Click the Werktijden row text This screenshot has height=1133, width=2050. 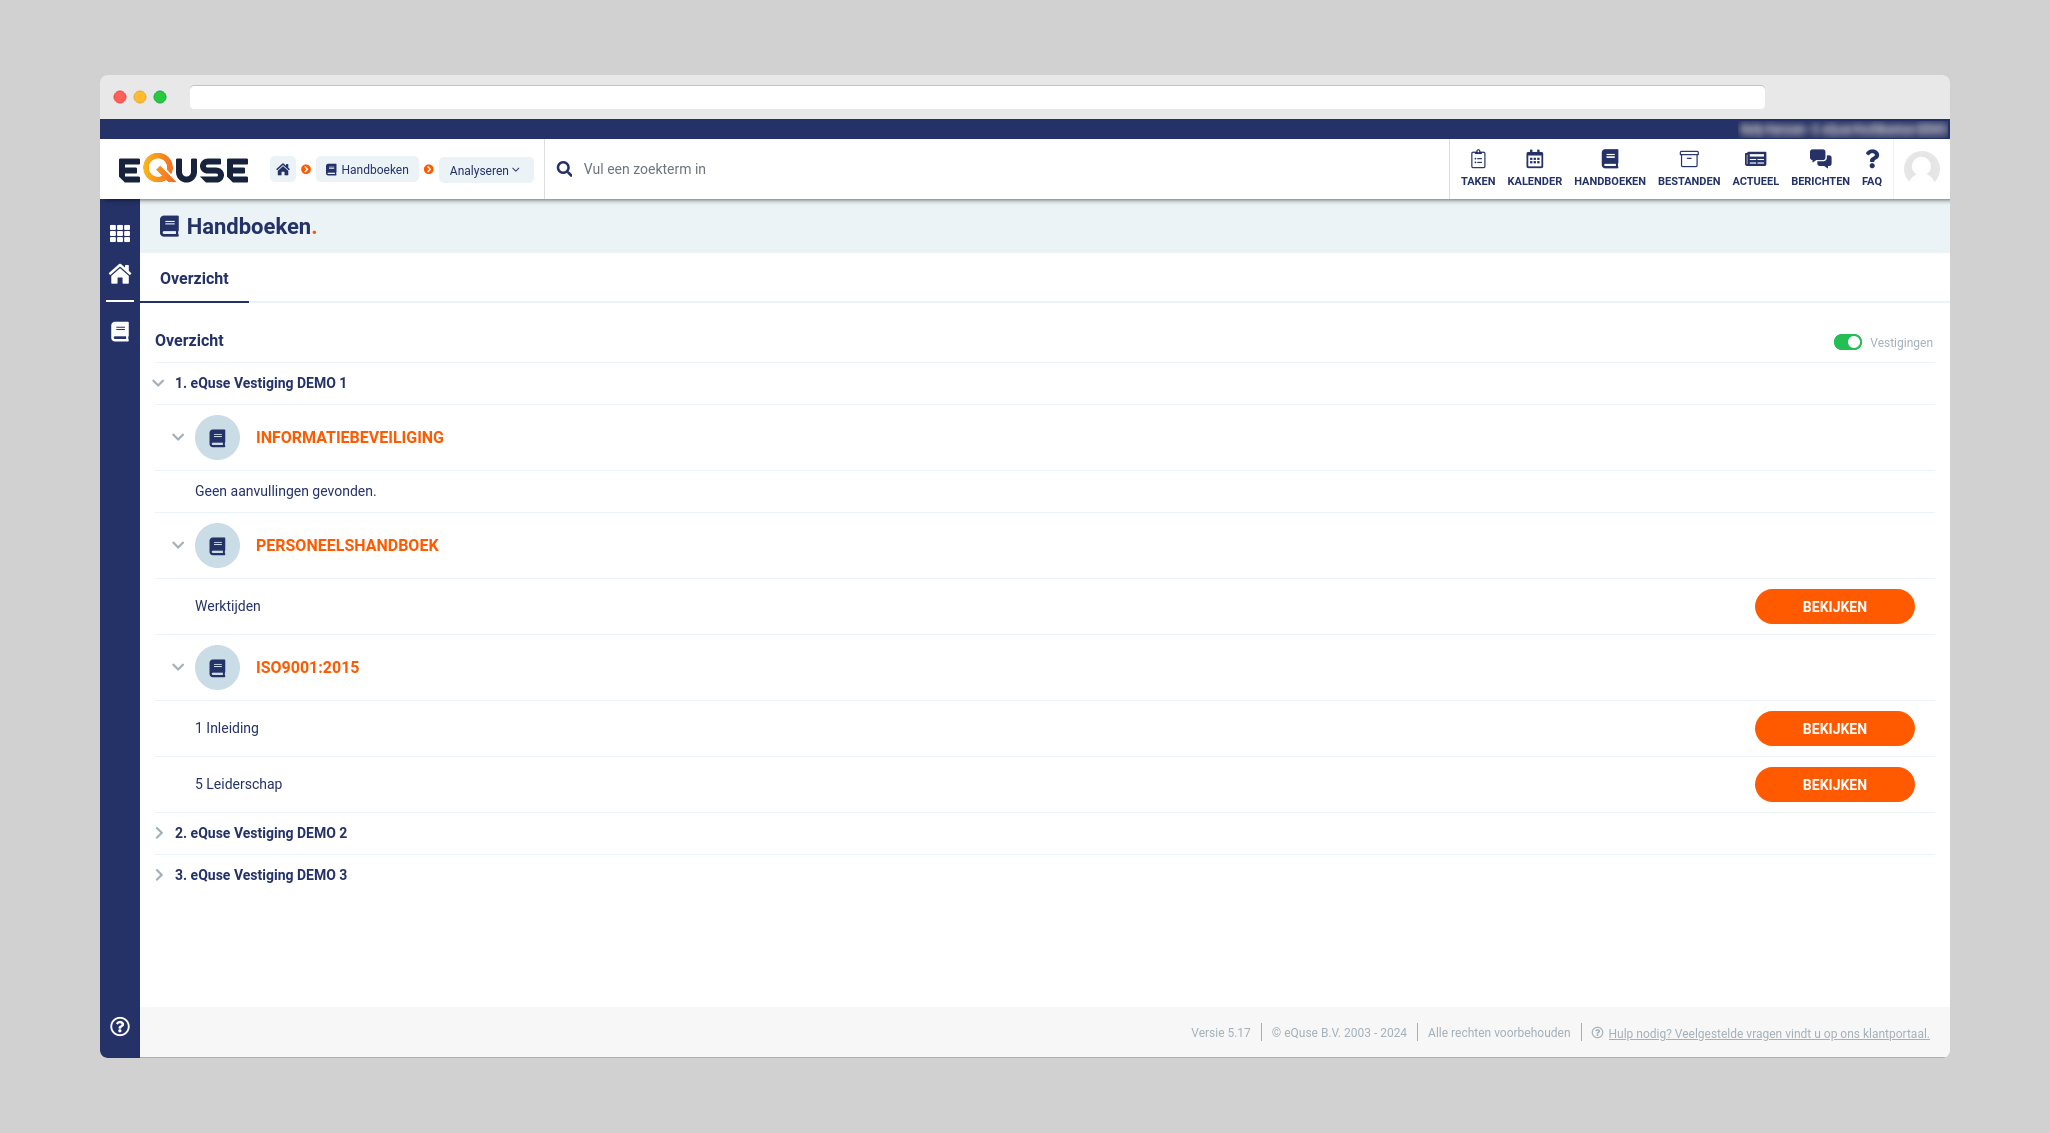click(228, 606)
